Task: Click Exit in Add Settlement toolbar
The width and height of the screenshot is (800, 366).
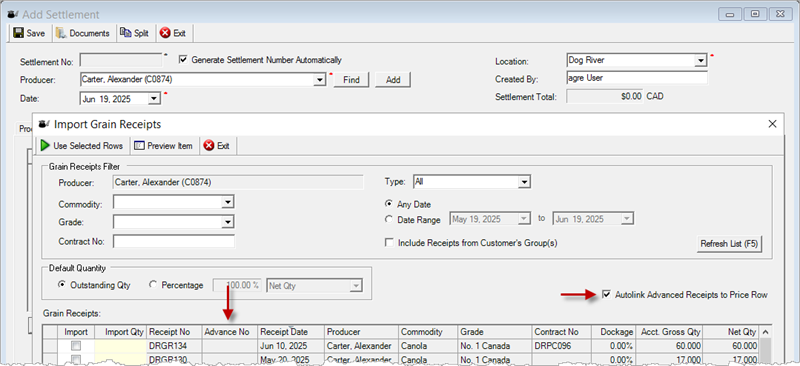Action: [173, 33]
